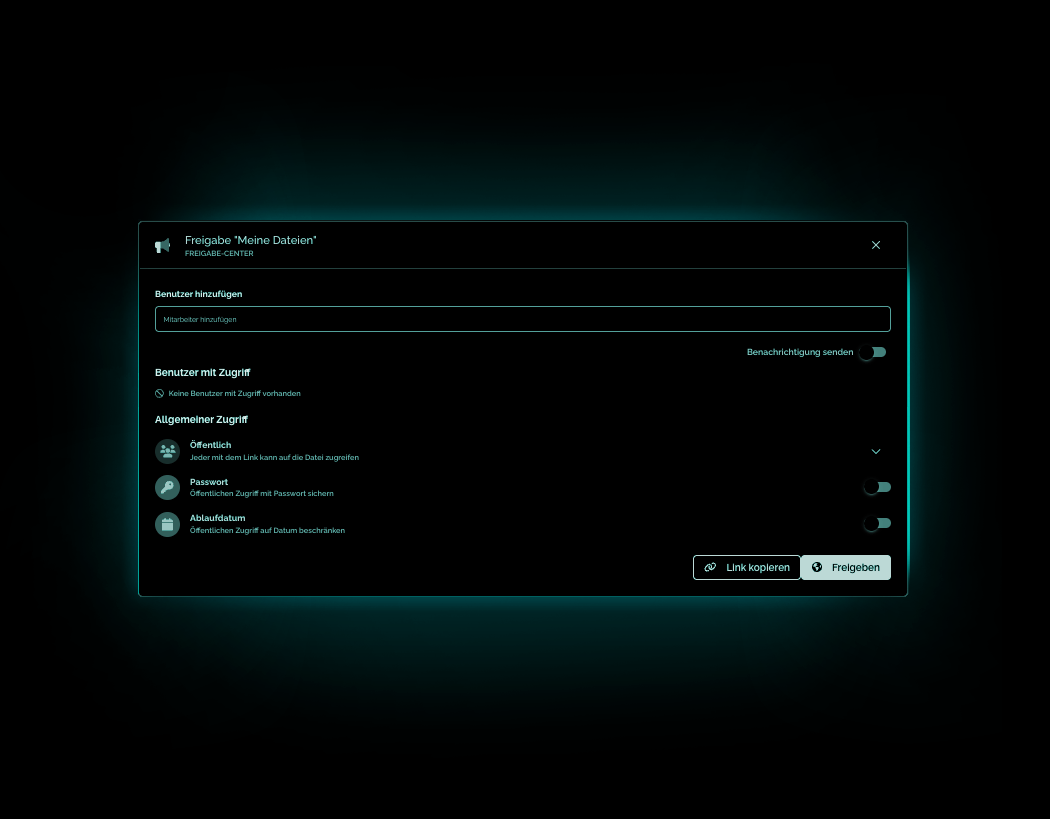The image size is (1050, 819).
Task: Focus the Mitarbeiter hinzufügen input field
Action: tap(522, 320)
